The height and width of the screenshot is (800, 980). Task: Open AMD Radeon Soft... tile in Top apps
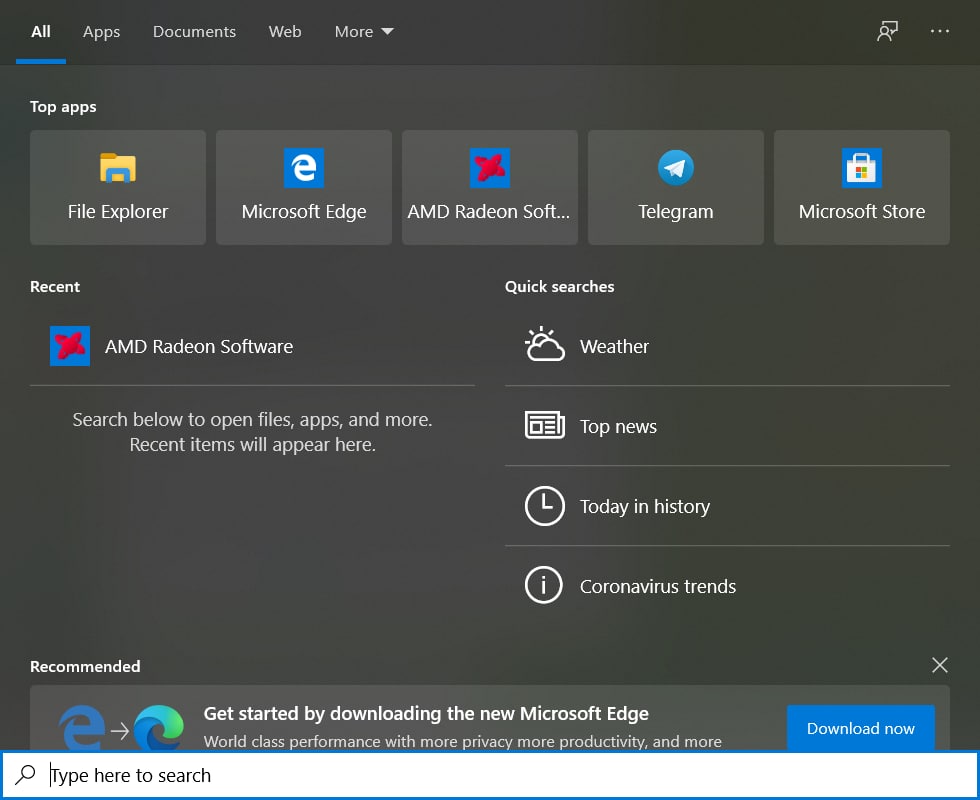pos(489,188)
